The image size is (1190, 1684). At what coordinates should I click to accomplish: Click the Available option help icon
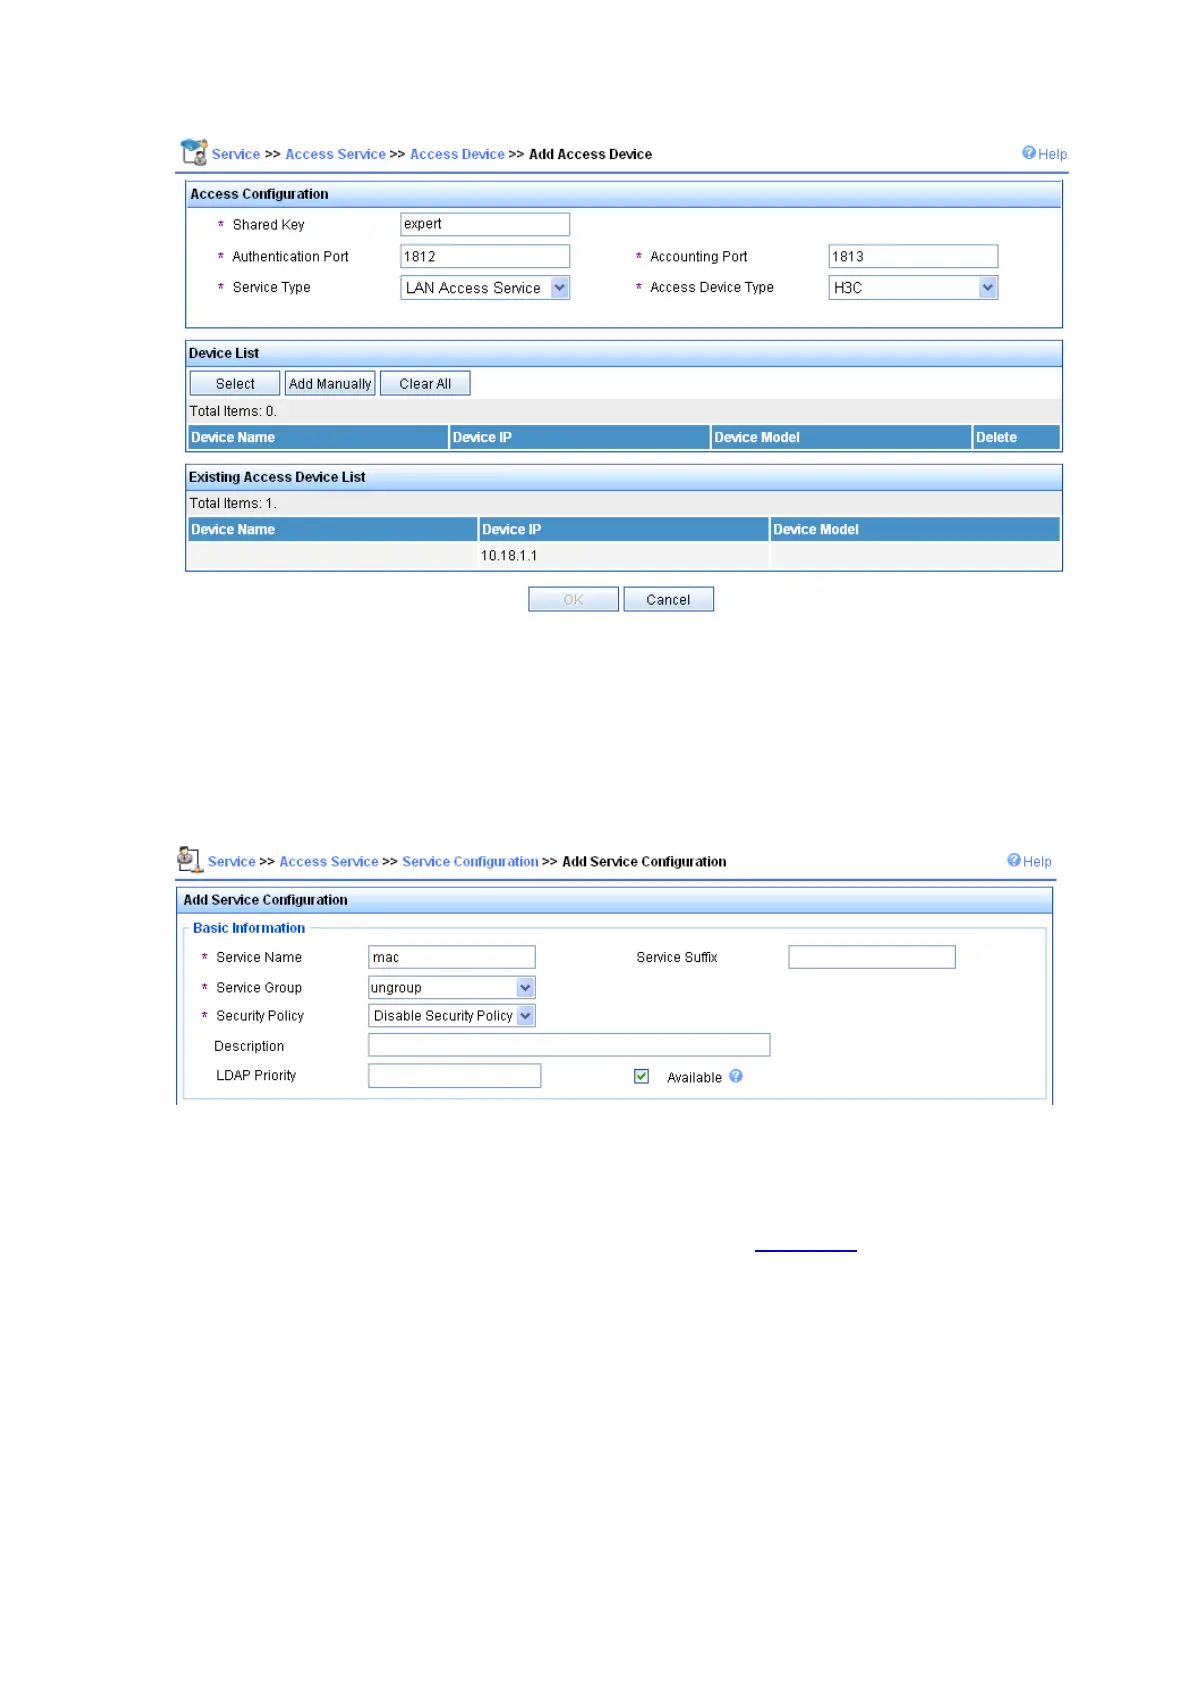(x=736, y=1076)
